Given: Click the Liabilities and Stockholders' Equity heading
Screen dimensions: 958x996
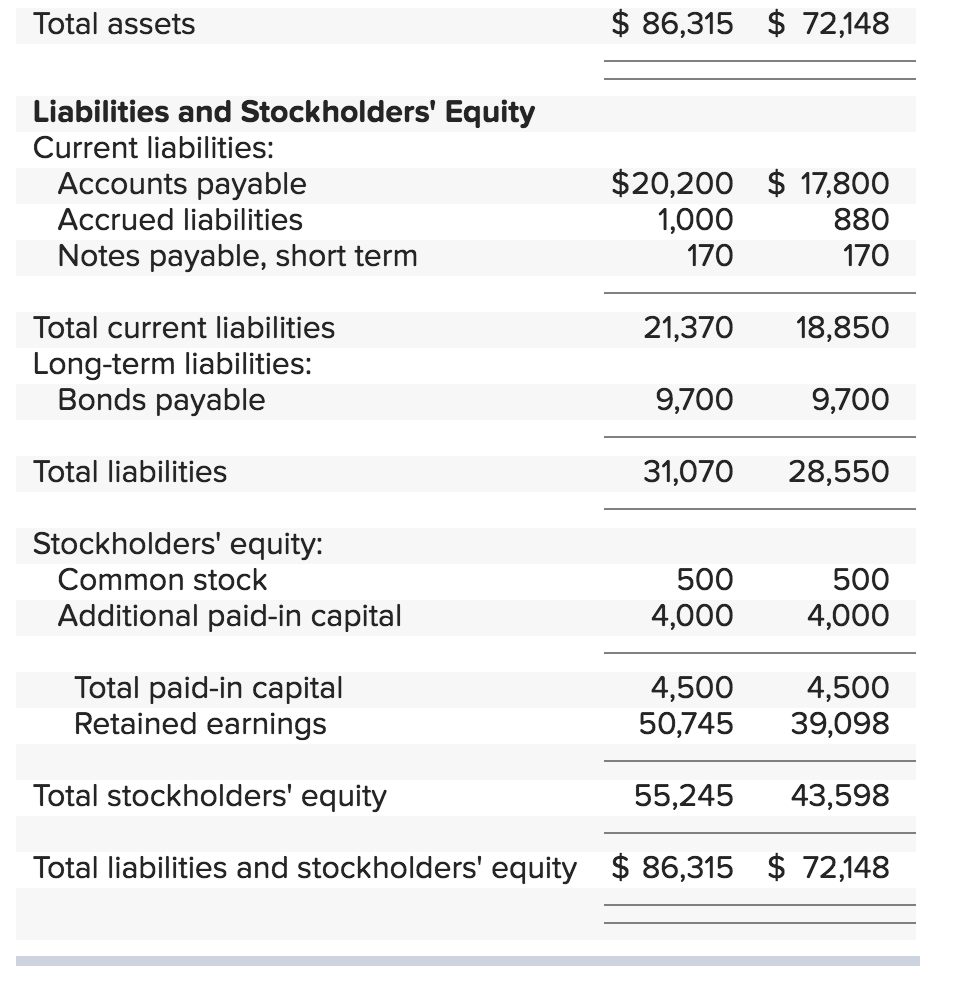Looking at the screenshot, I should click(x=284, y=112).
